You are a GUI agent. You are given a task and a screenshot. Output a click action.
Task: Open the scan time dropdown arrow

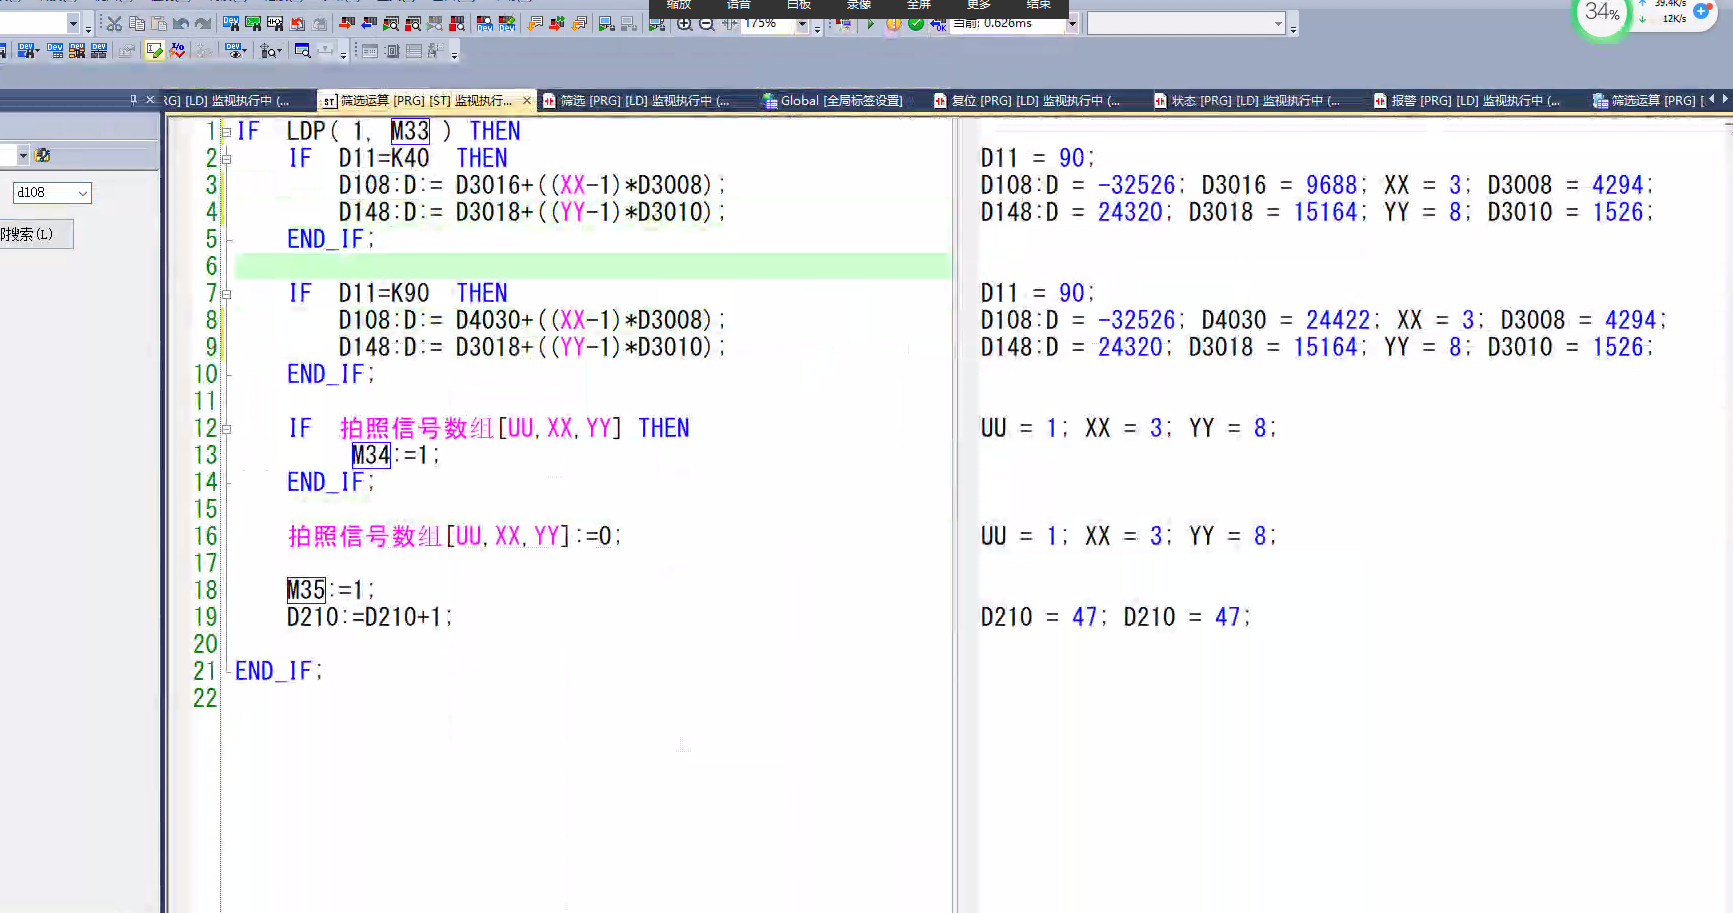coord(1072,24)
